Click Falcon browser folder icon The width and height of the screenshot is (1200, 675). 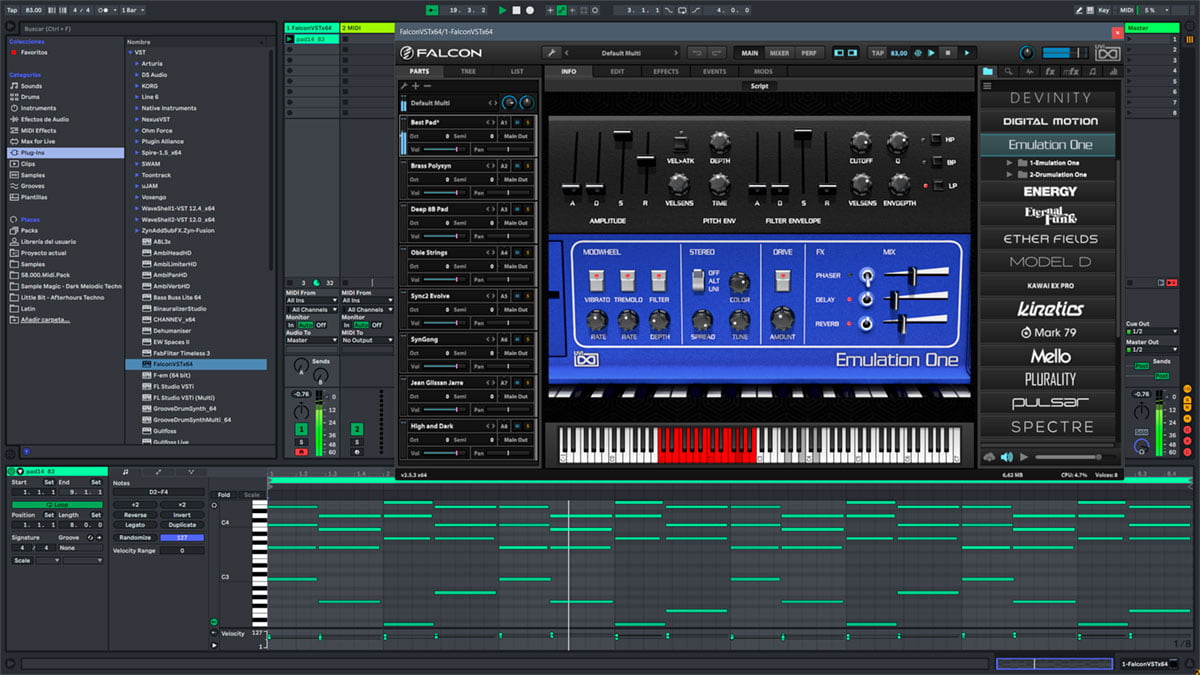coord(988,72)
